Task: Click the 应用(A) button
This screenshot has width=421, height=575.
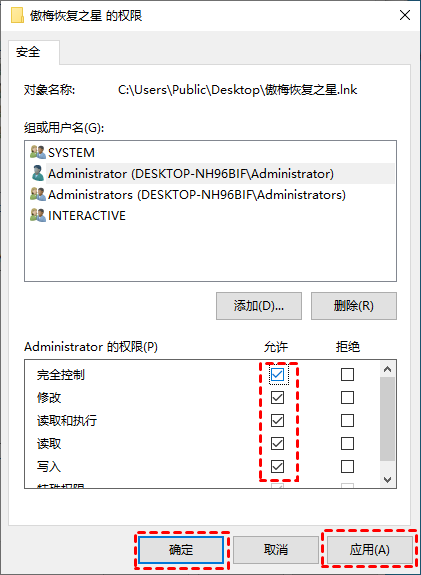Action: tap(370, 550)
